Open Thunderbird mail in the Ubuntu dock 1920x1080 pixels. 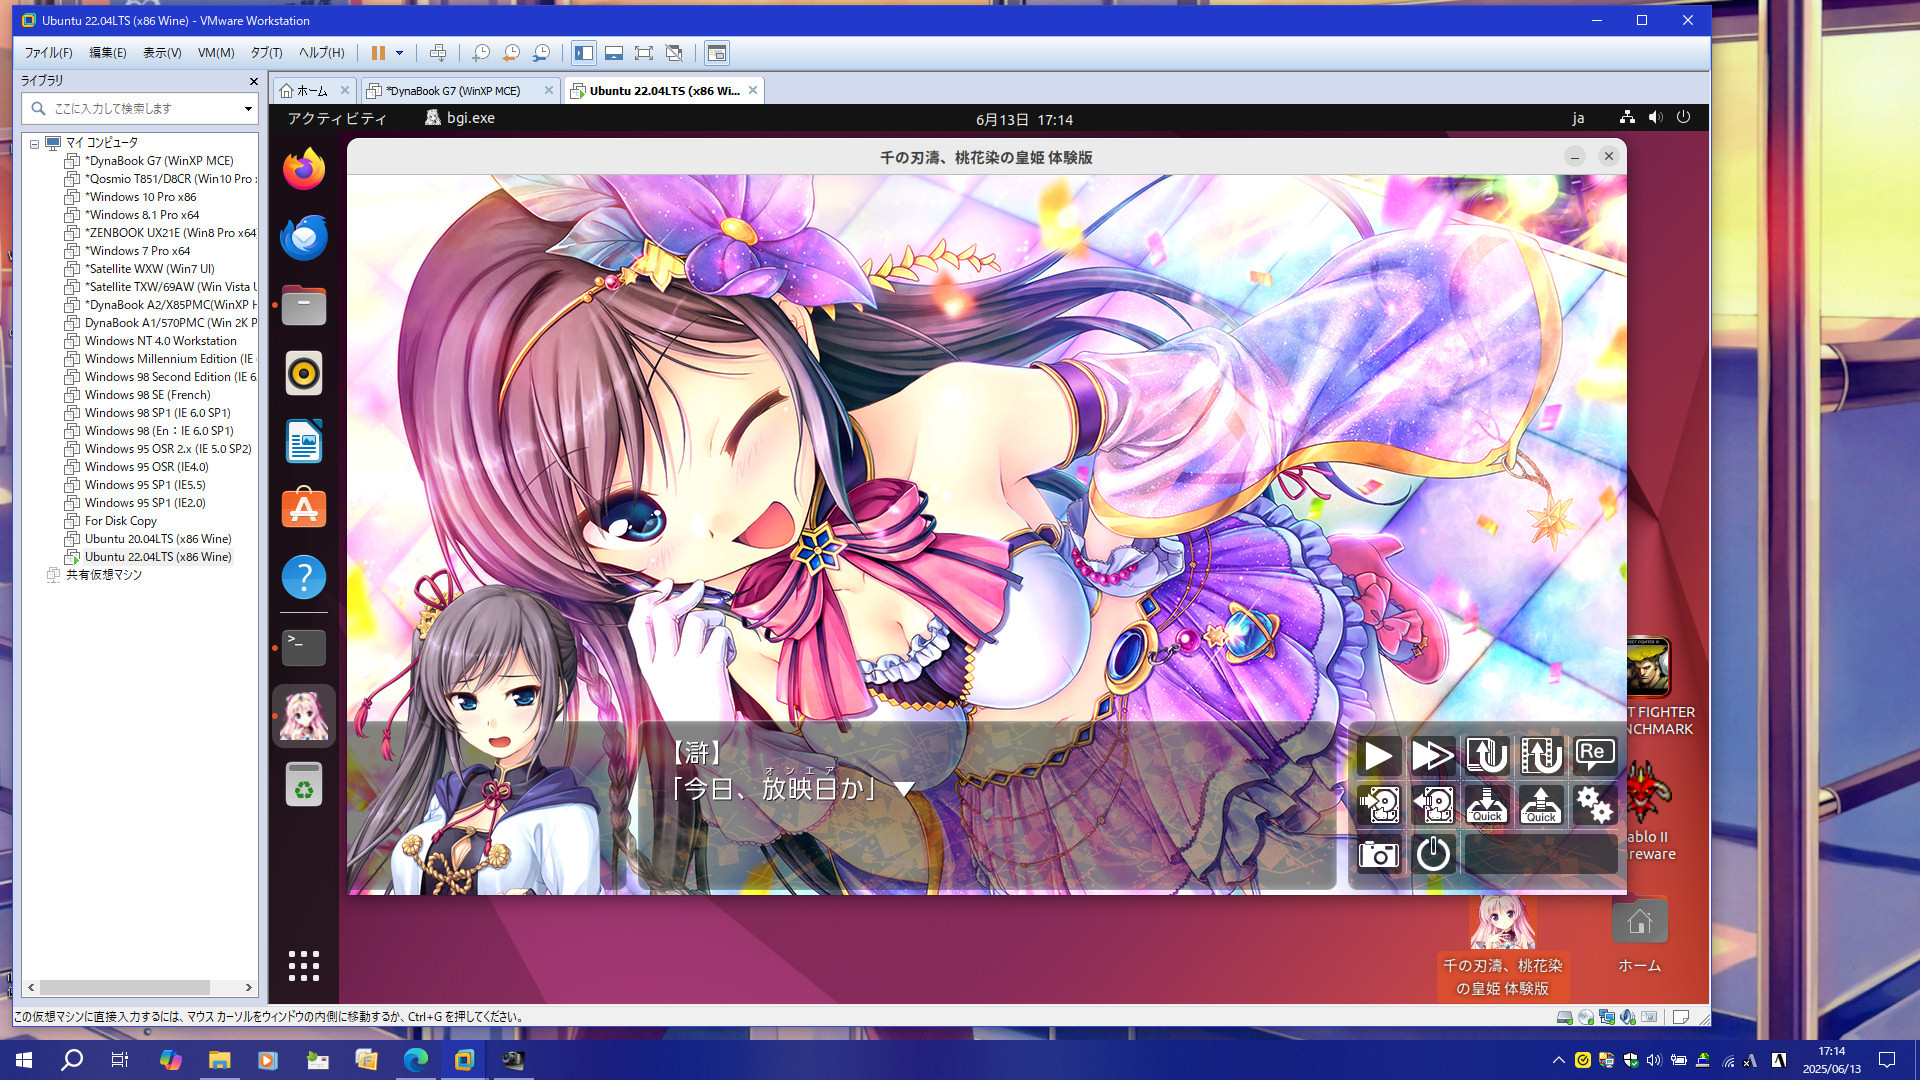[x=304, y=237]
